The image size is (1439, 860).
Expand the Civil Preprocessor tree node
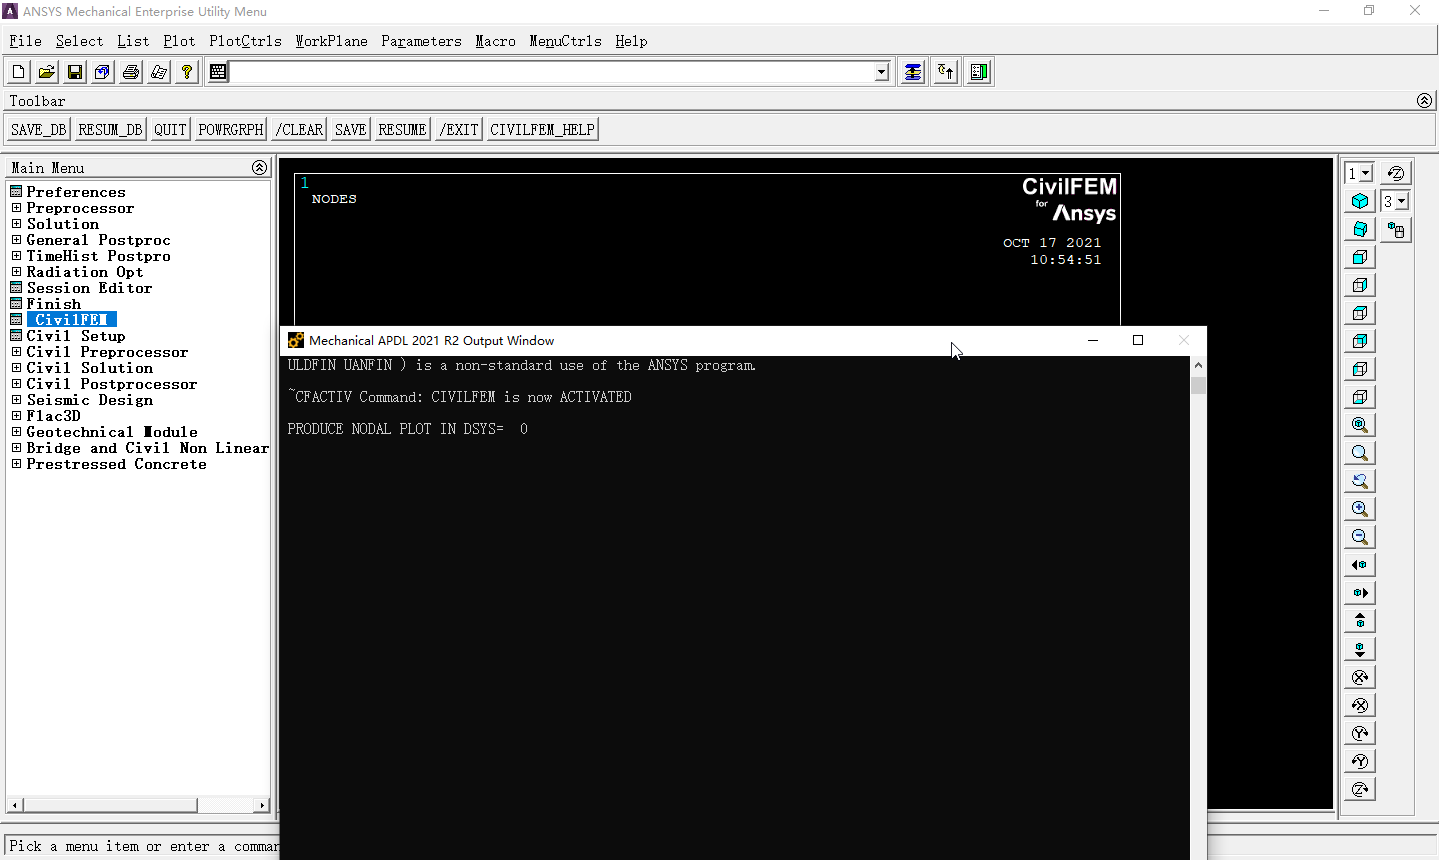click(16, 352)
